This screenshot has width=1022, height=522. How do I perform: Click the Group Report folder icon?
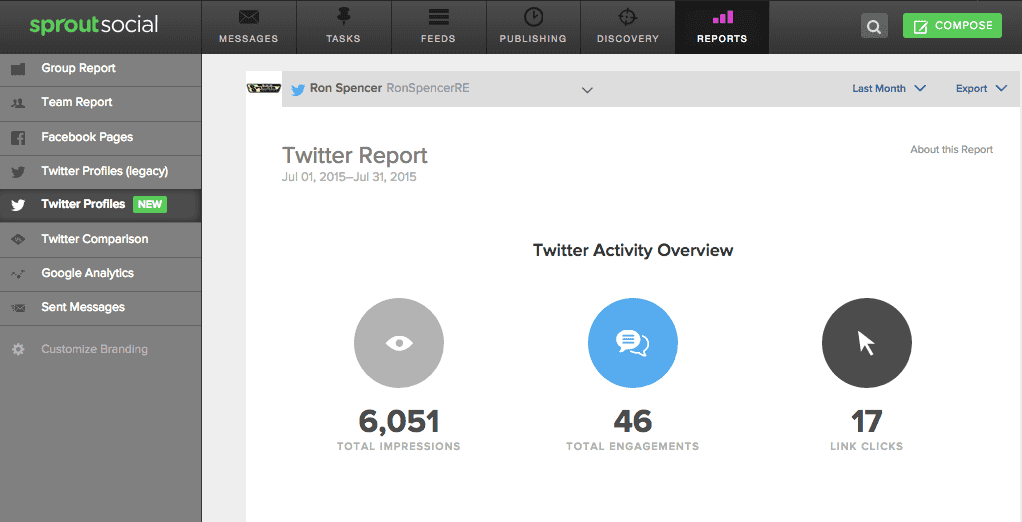[x=18, y=68]
